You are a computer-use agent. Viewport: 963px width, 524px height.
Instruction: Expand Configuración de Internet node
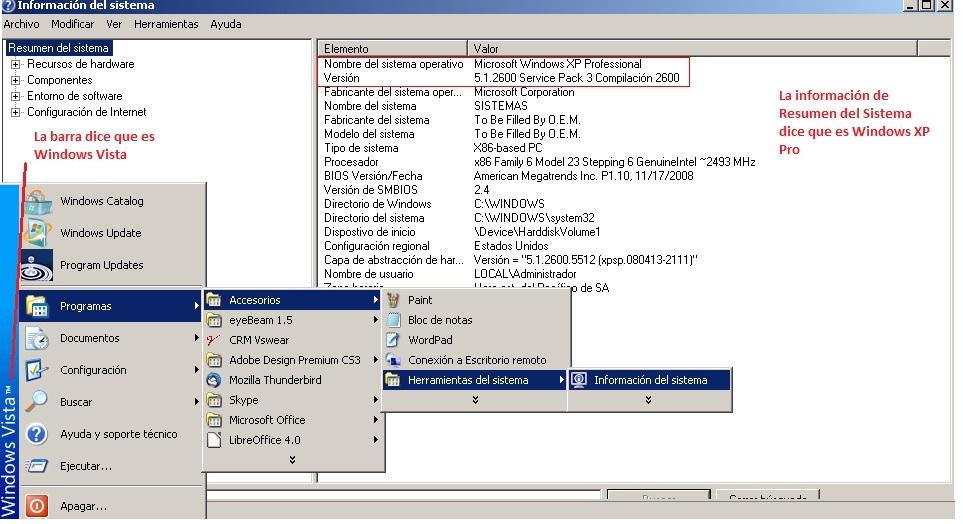click(16, 112)
